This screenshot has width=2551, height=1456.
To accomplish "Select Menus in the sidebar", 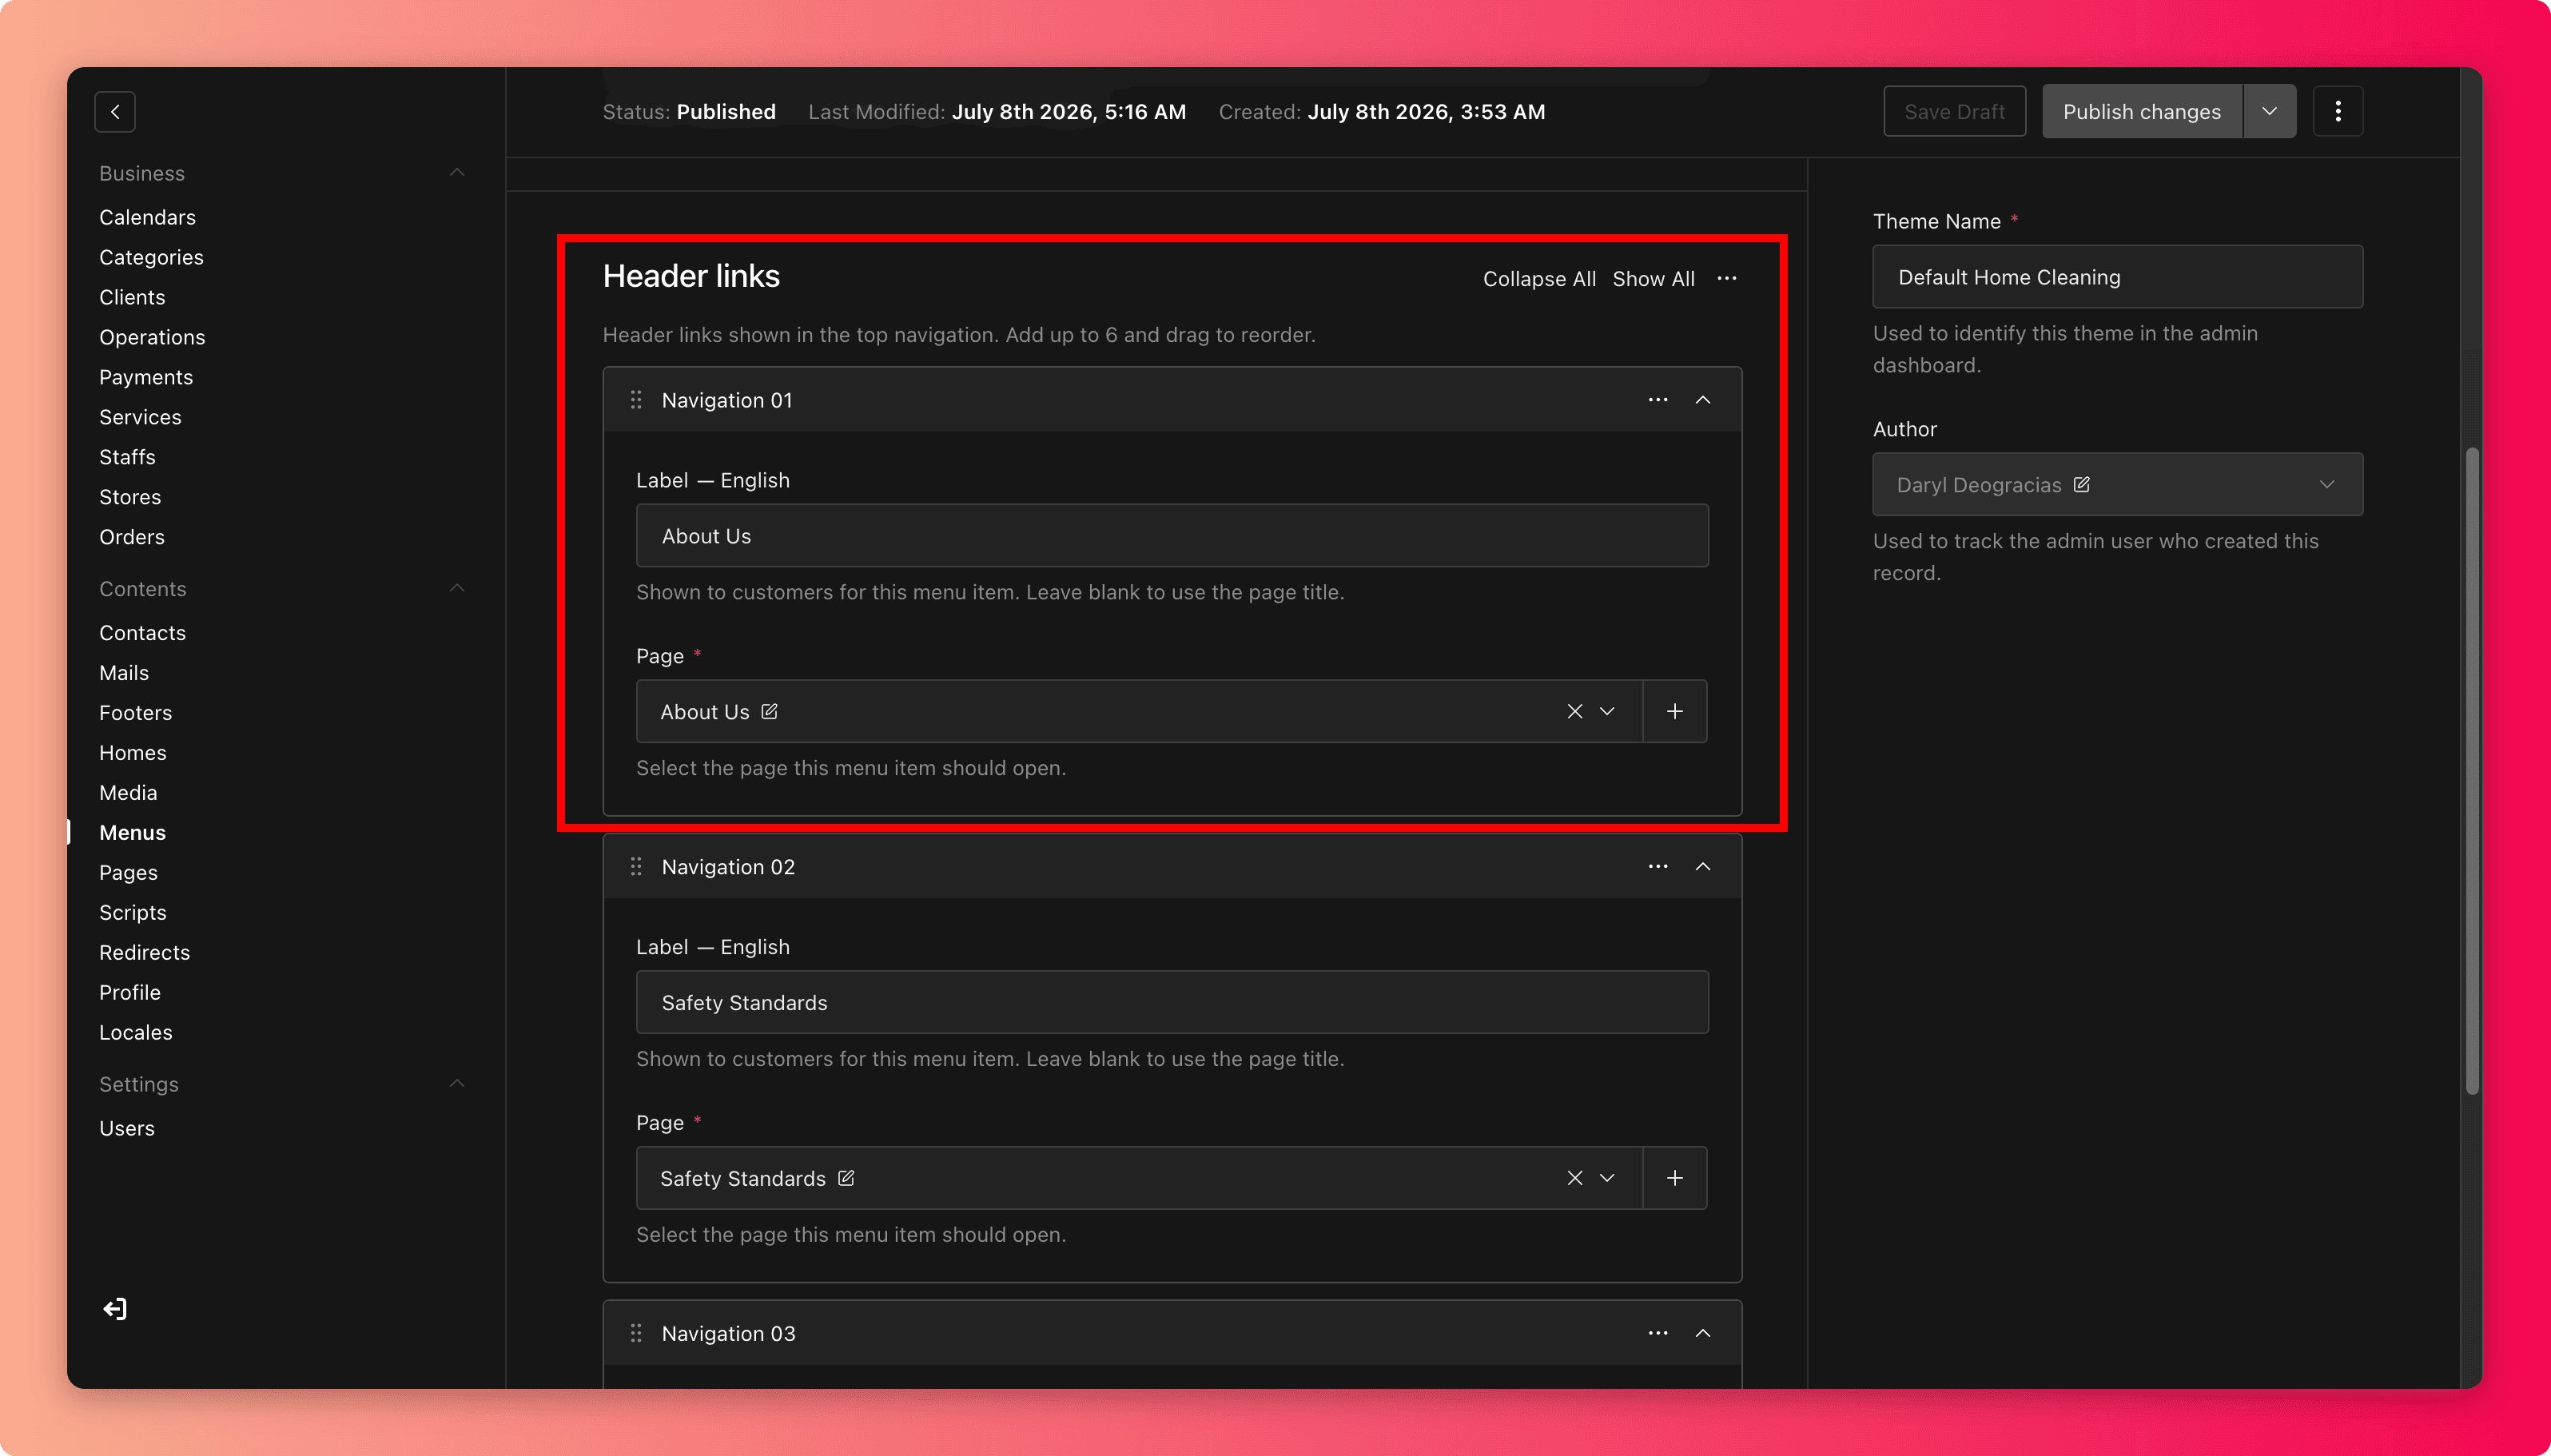I will [x=132, y=833].
